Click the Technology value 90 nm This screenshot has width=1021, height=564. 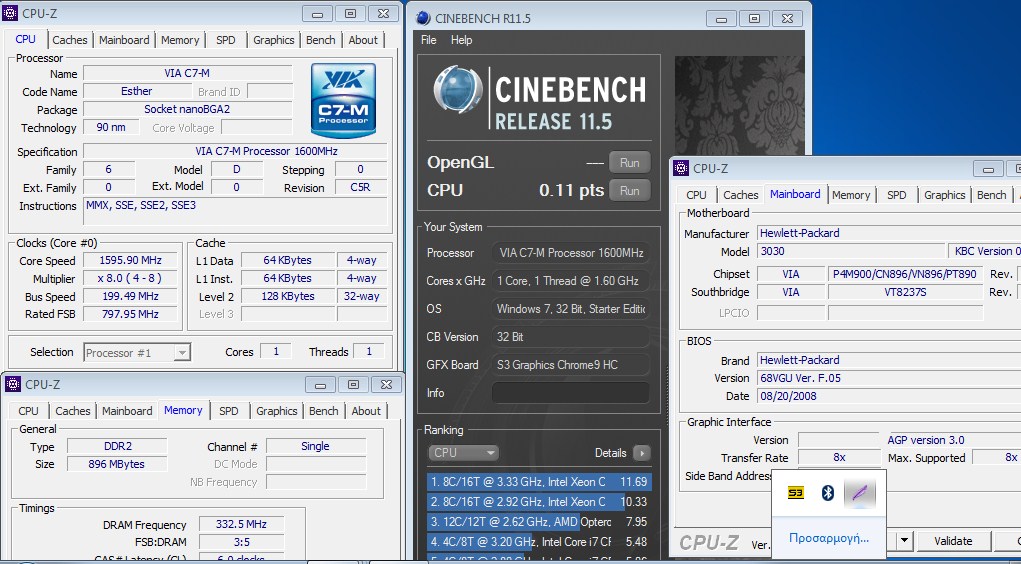[x=111, y=127]
